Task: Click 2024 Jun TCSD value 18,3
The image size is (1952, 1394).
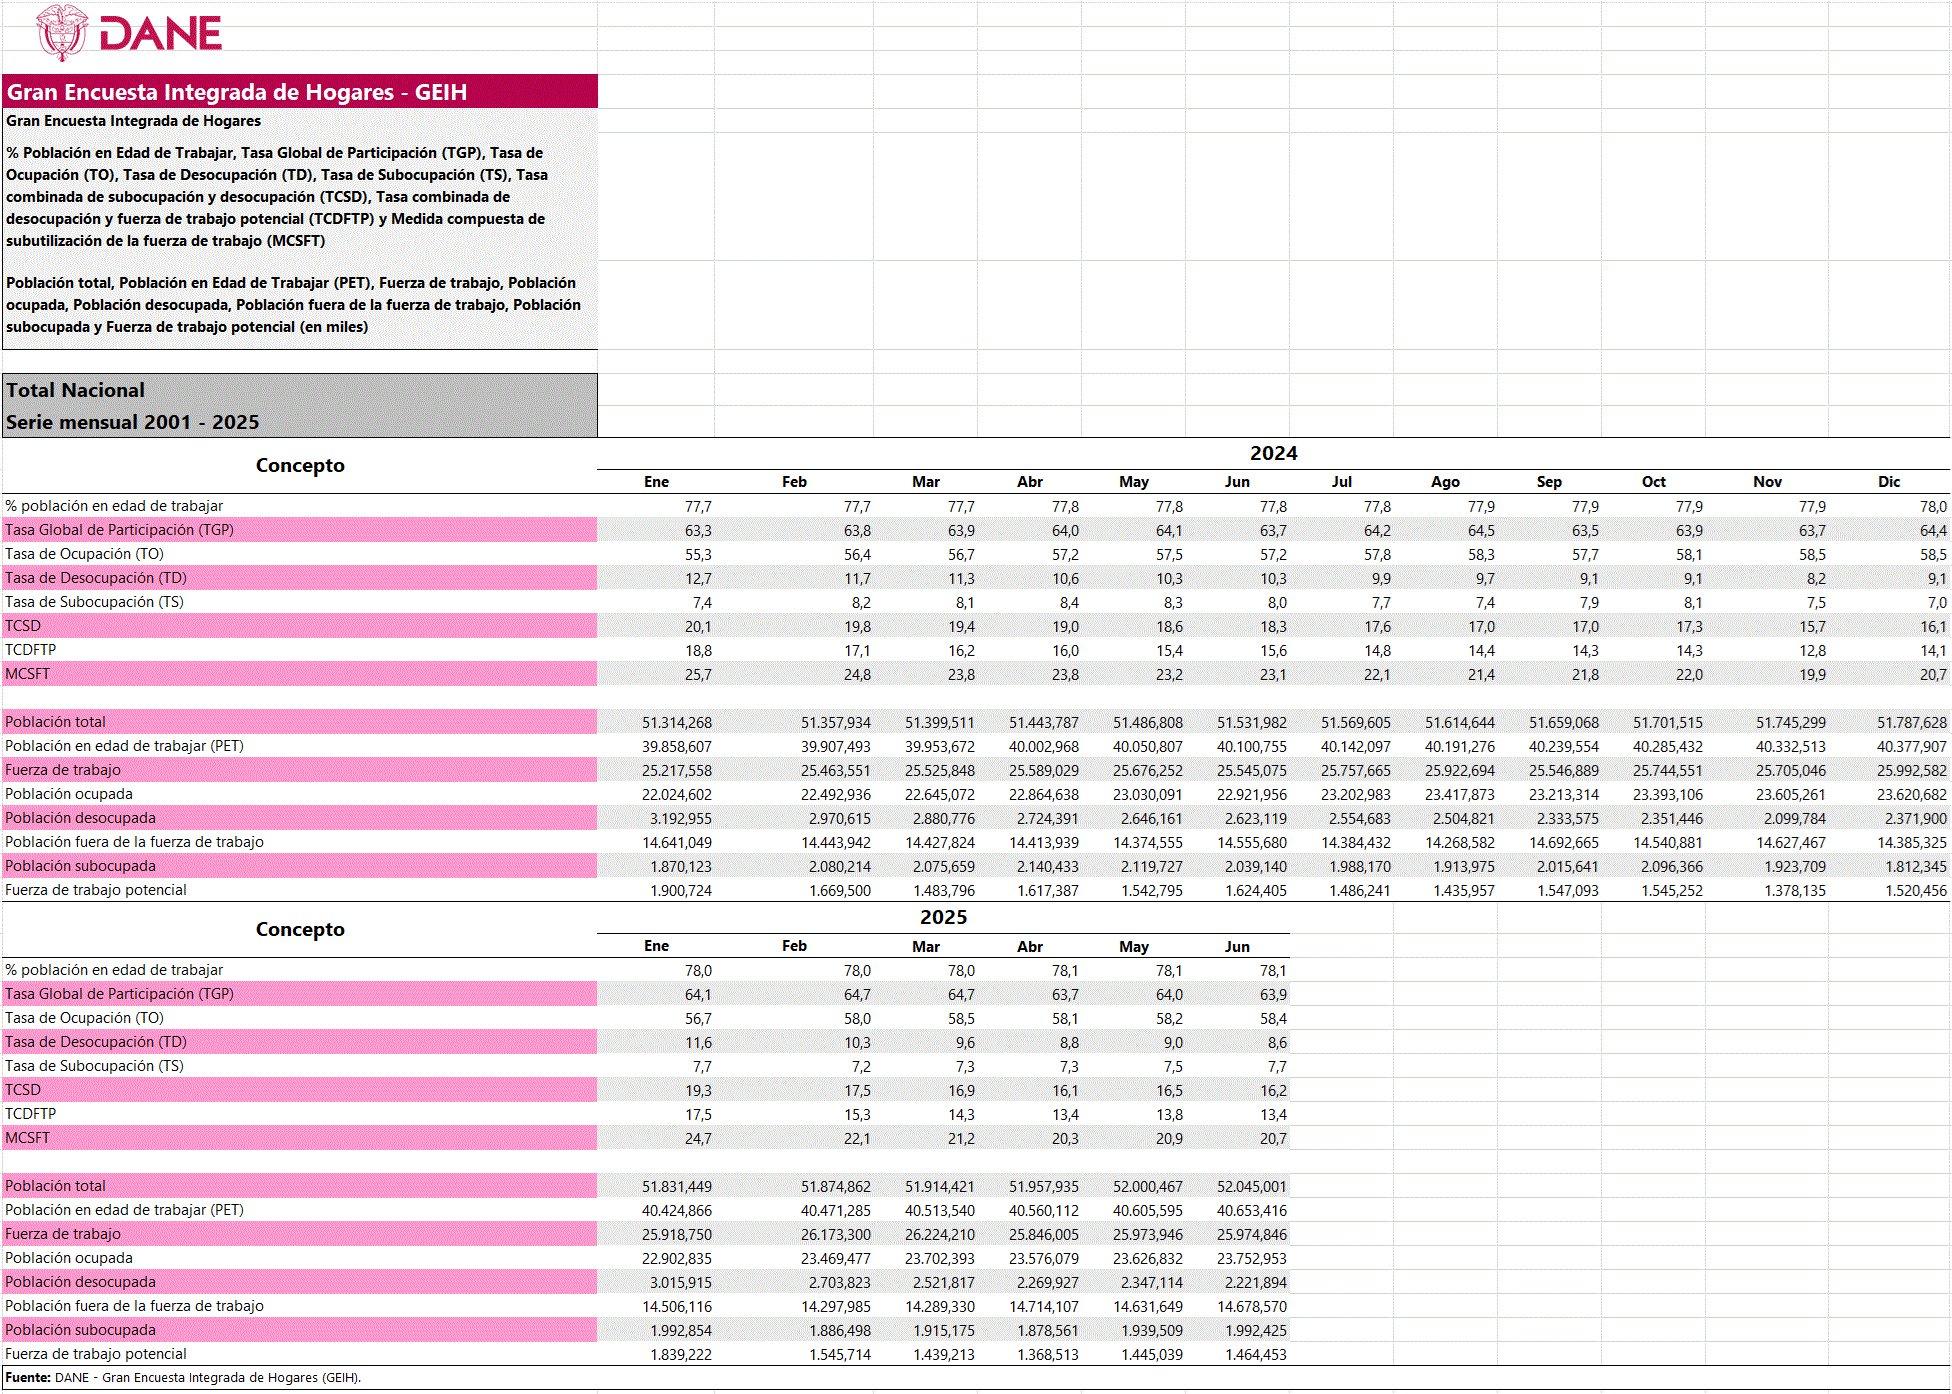Action: click(1273, 627)
